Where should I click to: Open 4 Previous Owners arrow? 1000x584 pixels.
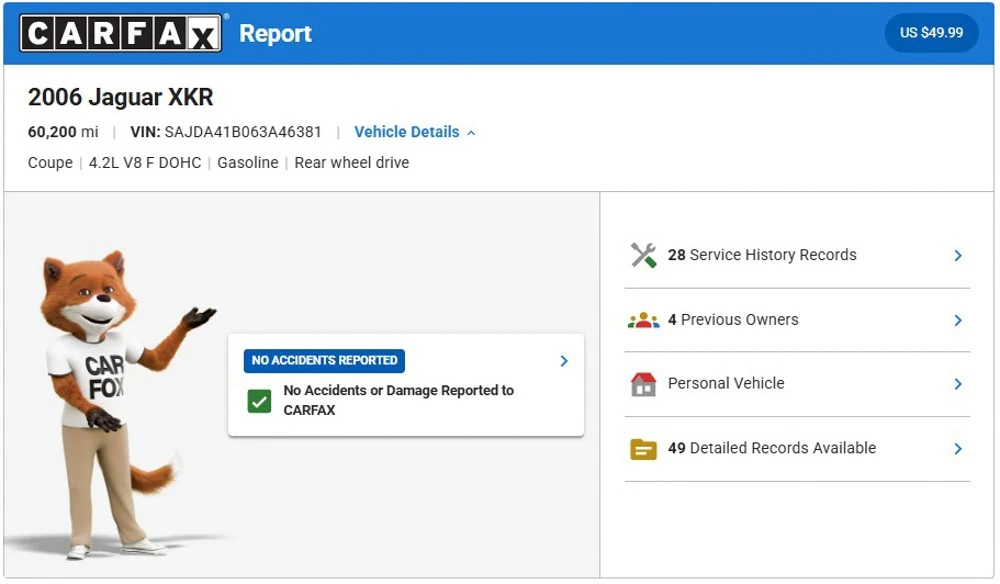[x=957, y=320]
